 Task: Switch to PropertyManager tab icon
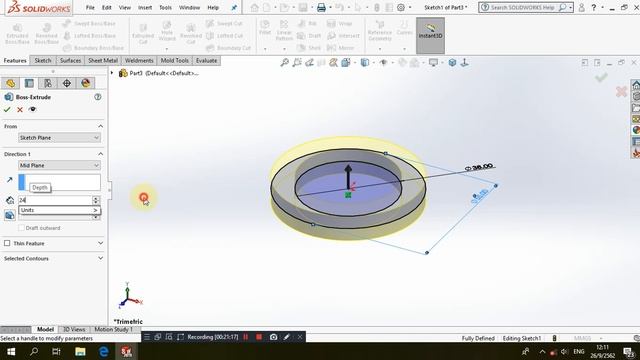[x=29, y=83]
